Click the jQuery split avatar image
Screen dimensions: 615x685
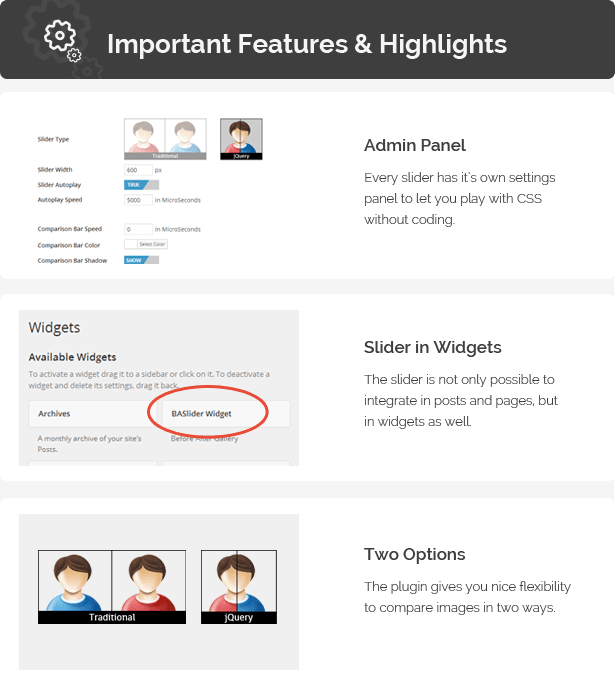pyautogui.click(x=239, y=587)
